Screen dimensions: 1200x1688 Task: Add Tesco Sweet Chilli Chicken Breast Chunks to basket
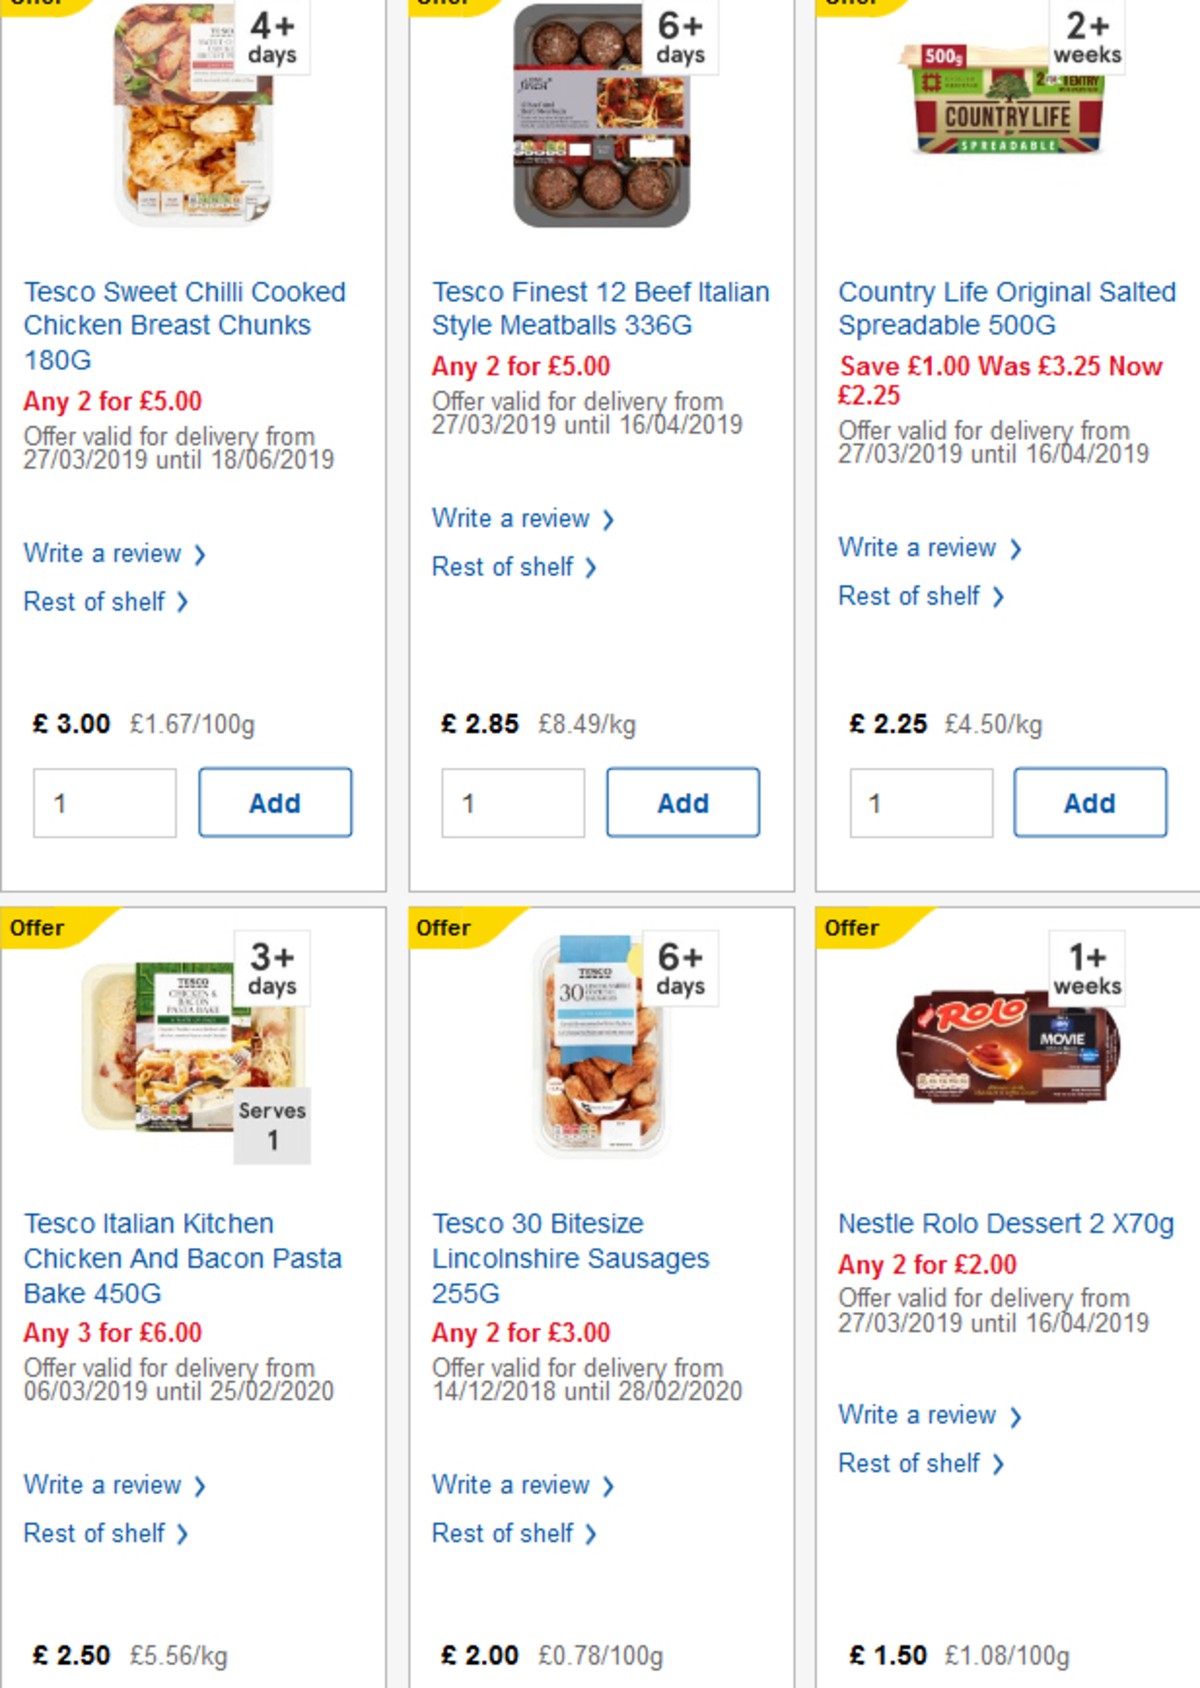coord(275,802)
